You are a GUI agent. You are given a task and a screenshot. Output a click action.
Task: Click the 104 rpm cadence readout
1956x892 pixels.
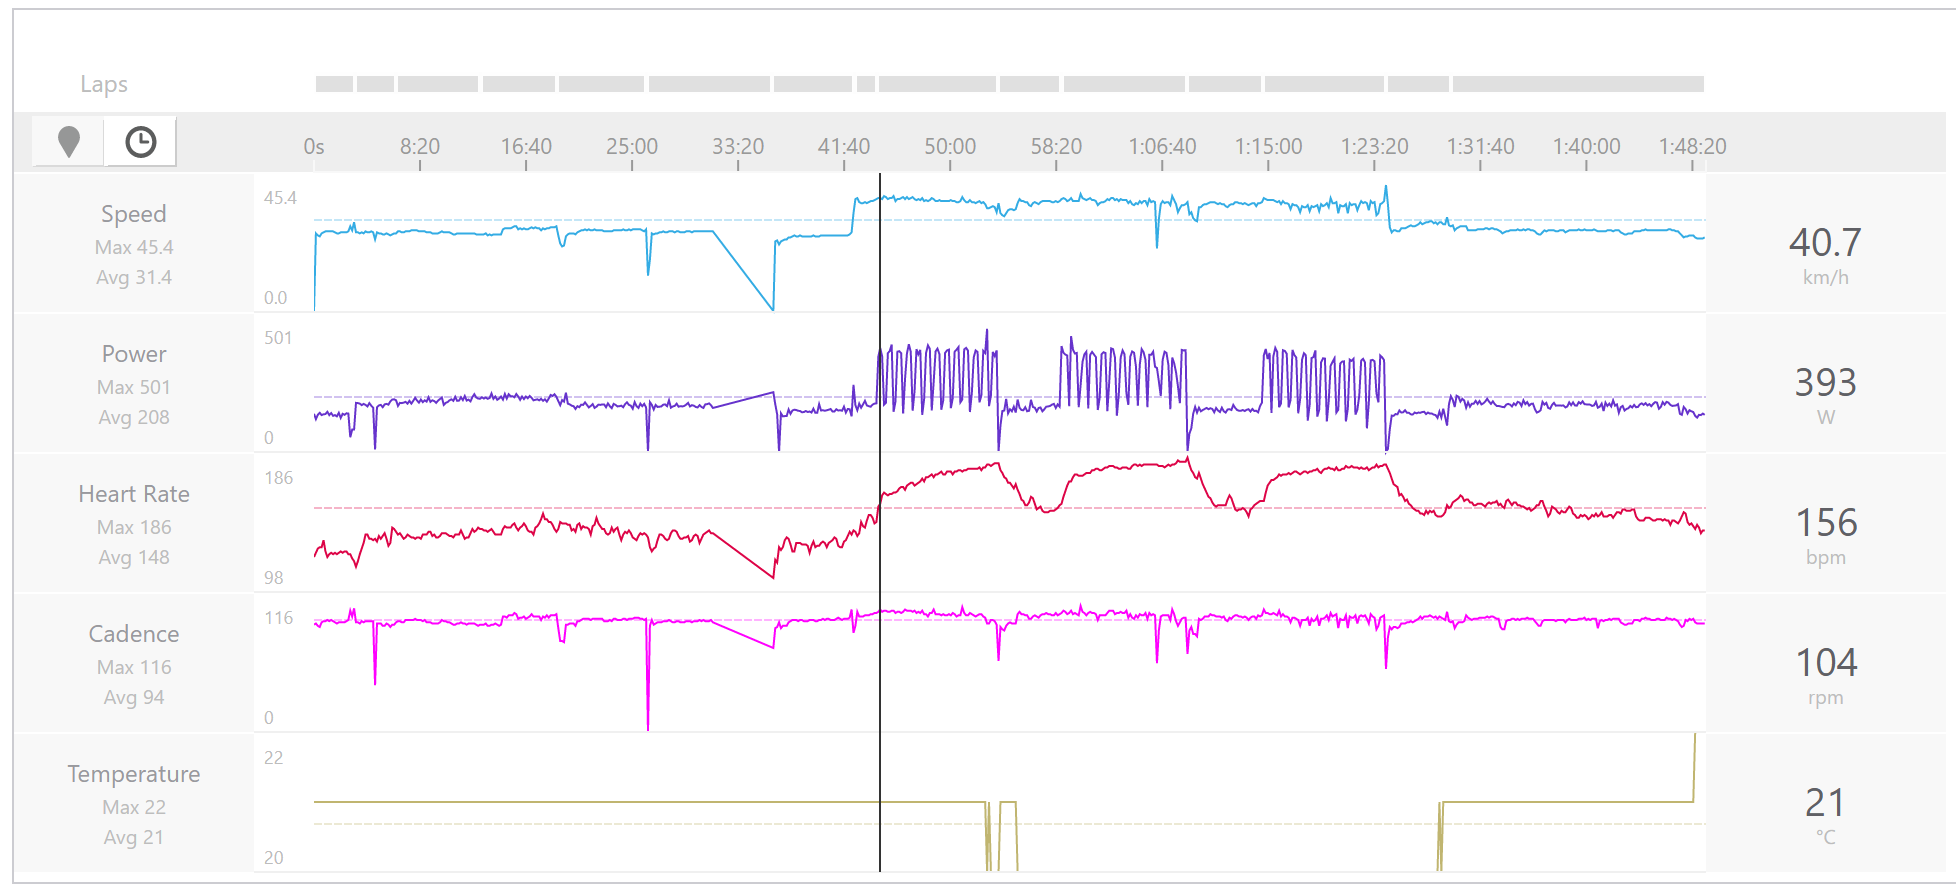[x=1825, y=663]
